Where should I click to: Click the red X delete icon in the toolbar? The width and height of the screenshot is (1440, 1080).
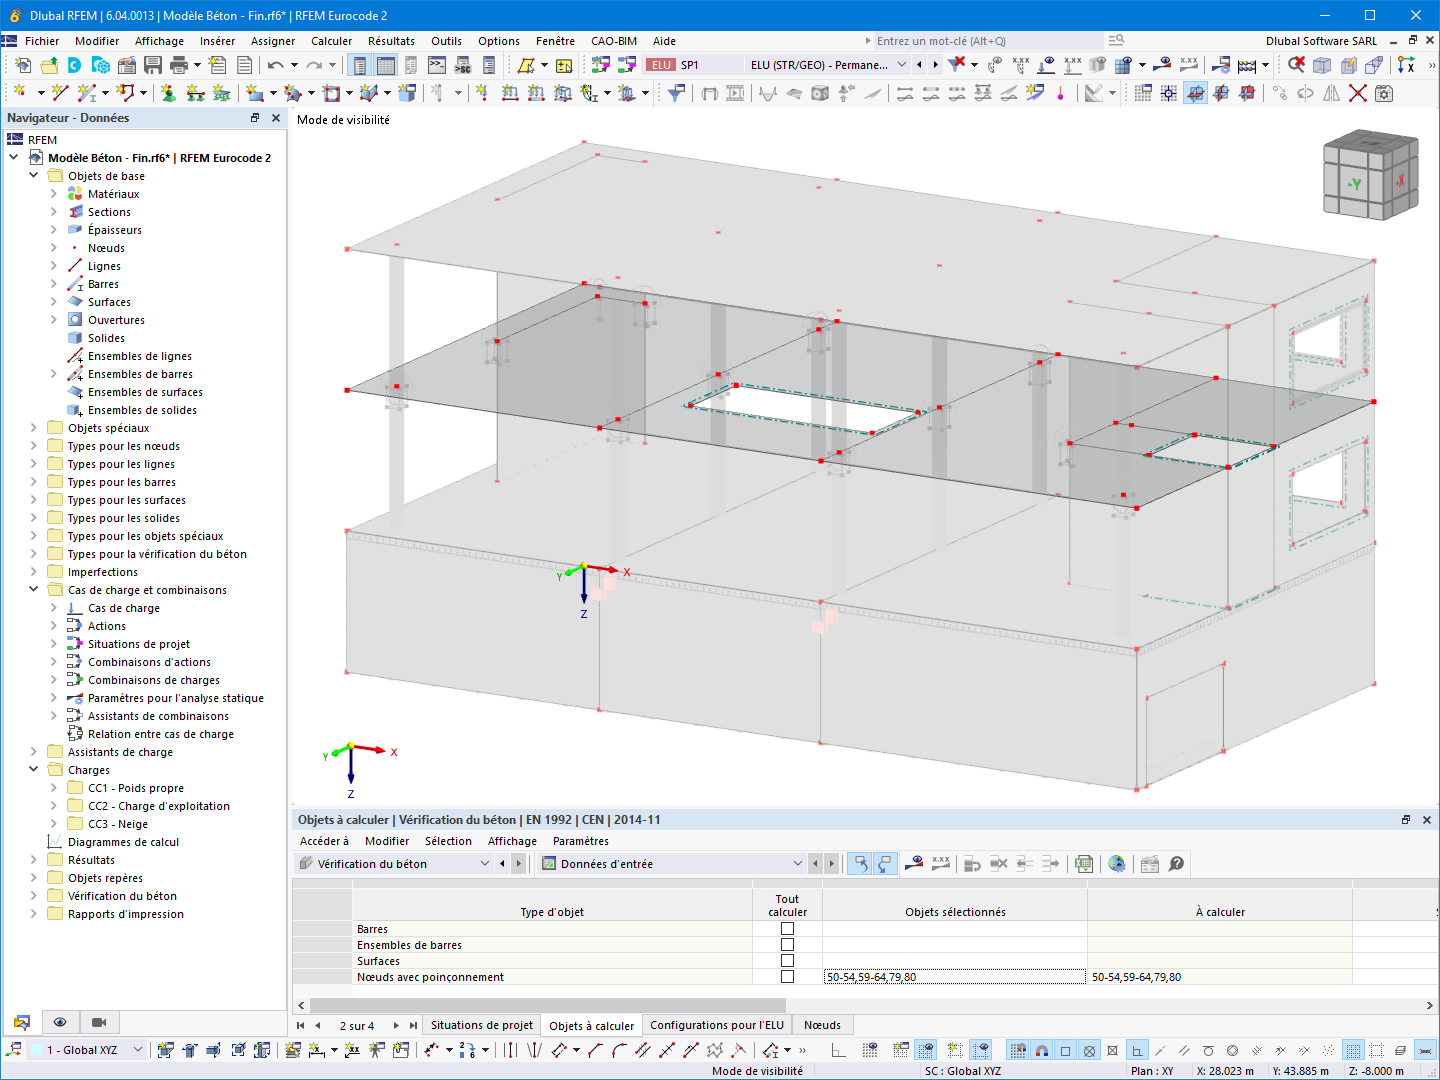1357,93
